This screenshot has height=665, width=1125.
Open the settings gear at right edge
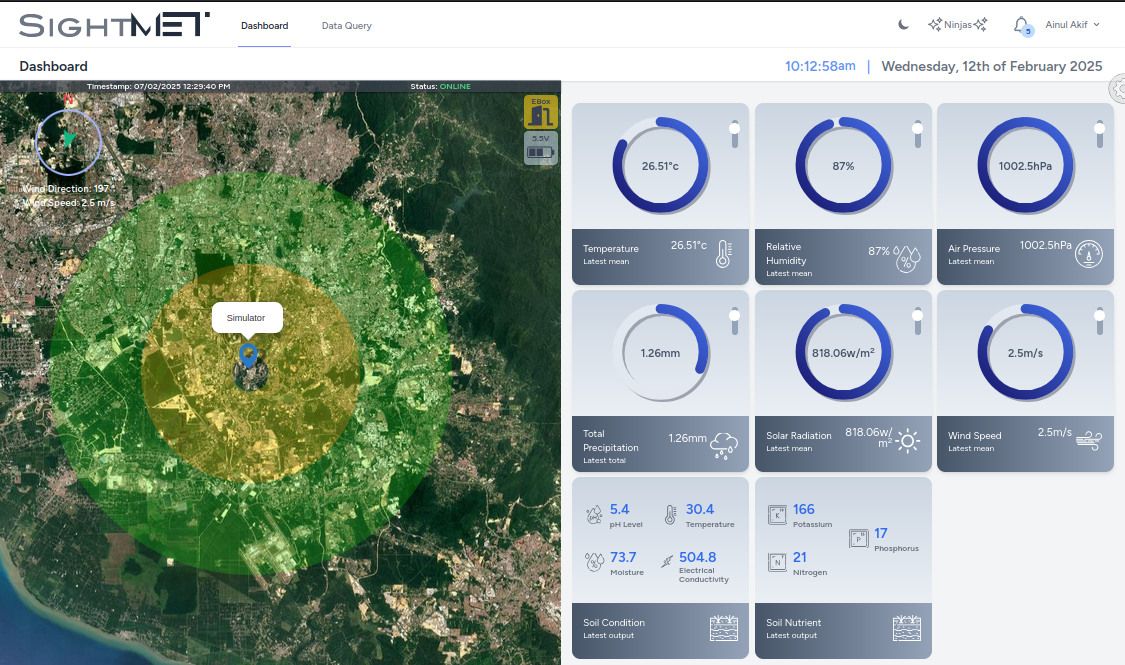click(x=1117, y=89)
